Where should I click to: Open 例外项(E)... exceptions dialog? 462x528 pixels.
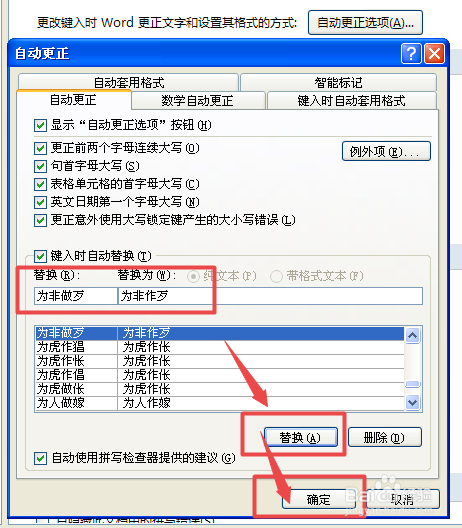pyautogui.click(x=386, y=151)
